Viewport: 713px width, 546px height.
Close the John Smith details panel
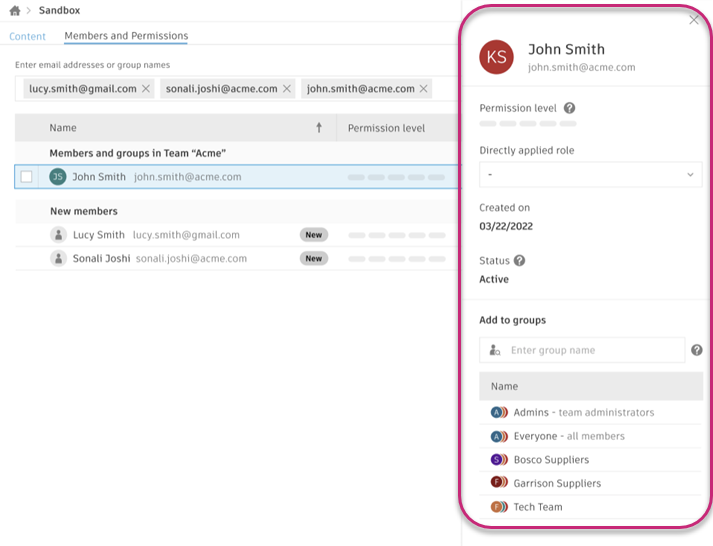tap(693, 20)
